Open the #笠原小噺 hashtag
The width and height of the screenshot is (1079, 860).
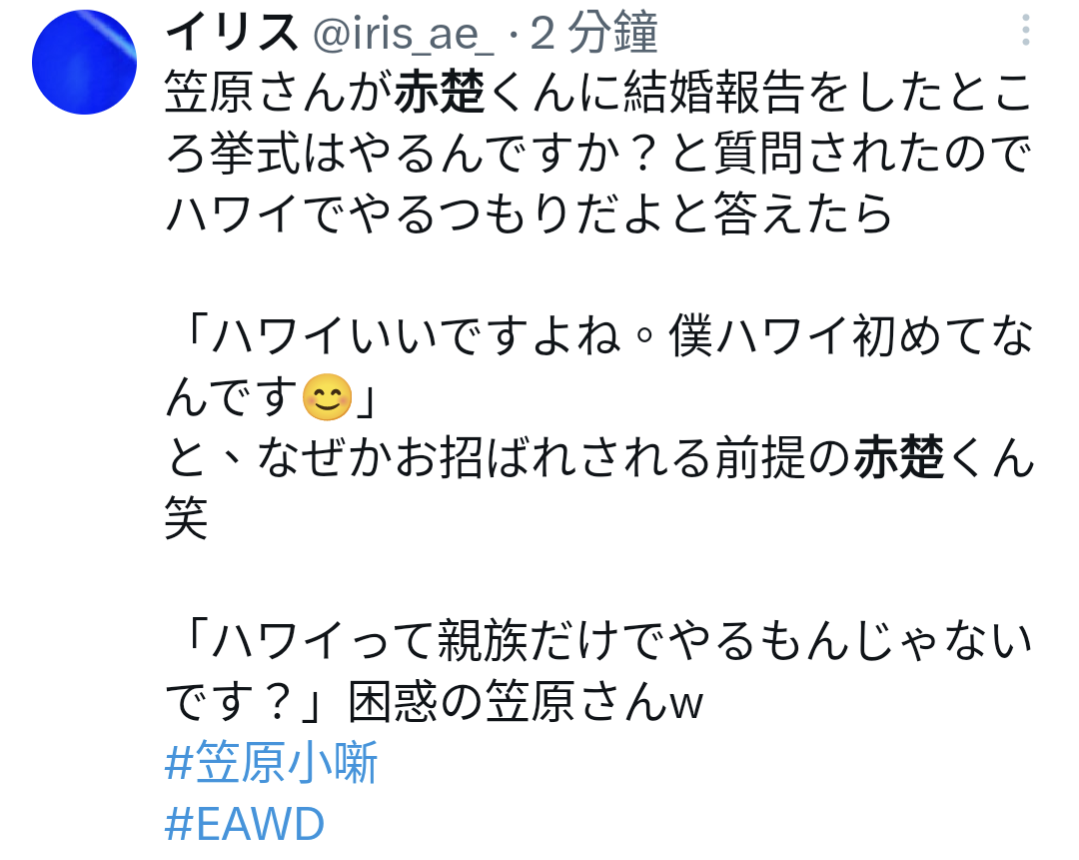272,762
